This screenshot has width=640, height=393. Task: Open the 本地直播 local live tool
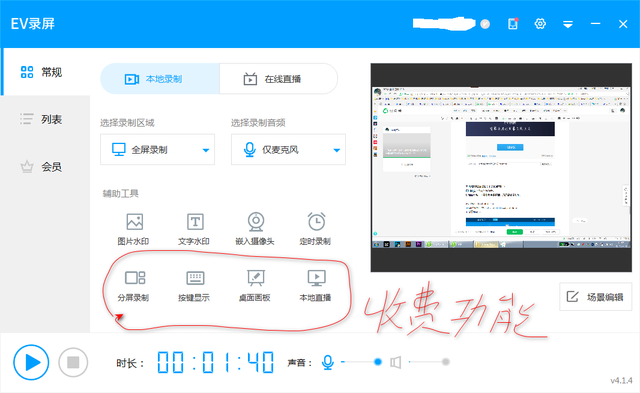(x=316, y=286)
